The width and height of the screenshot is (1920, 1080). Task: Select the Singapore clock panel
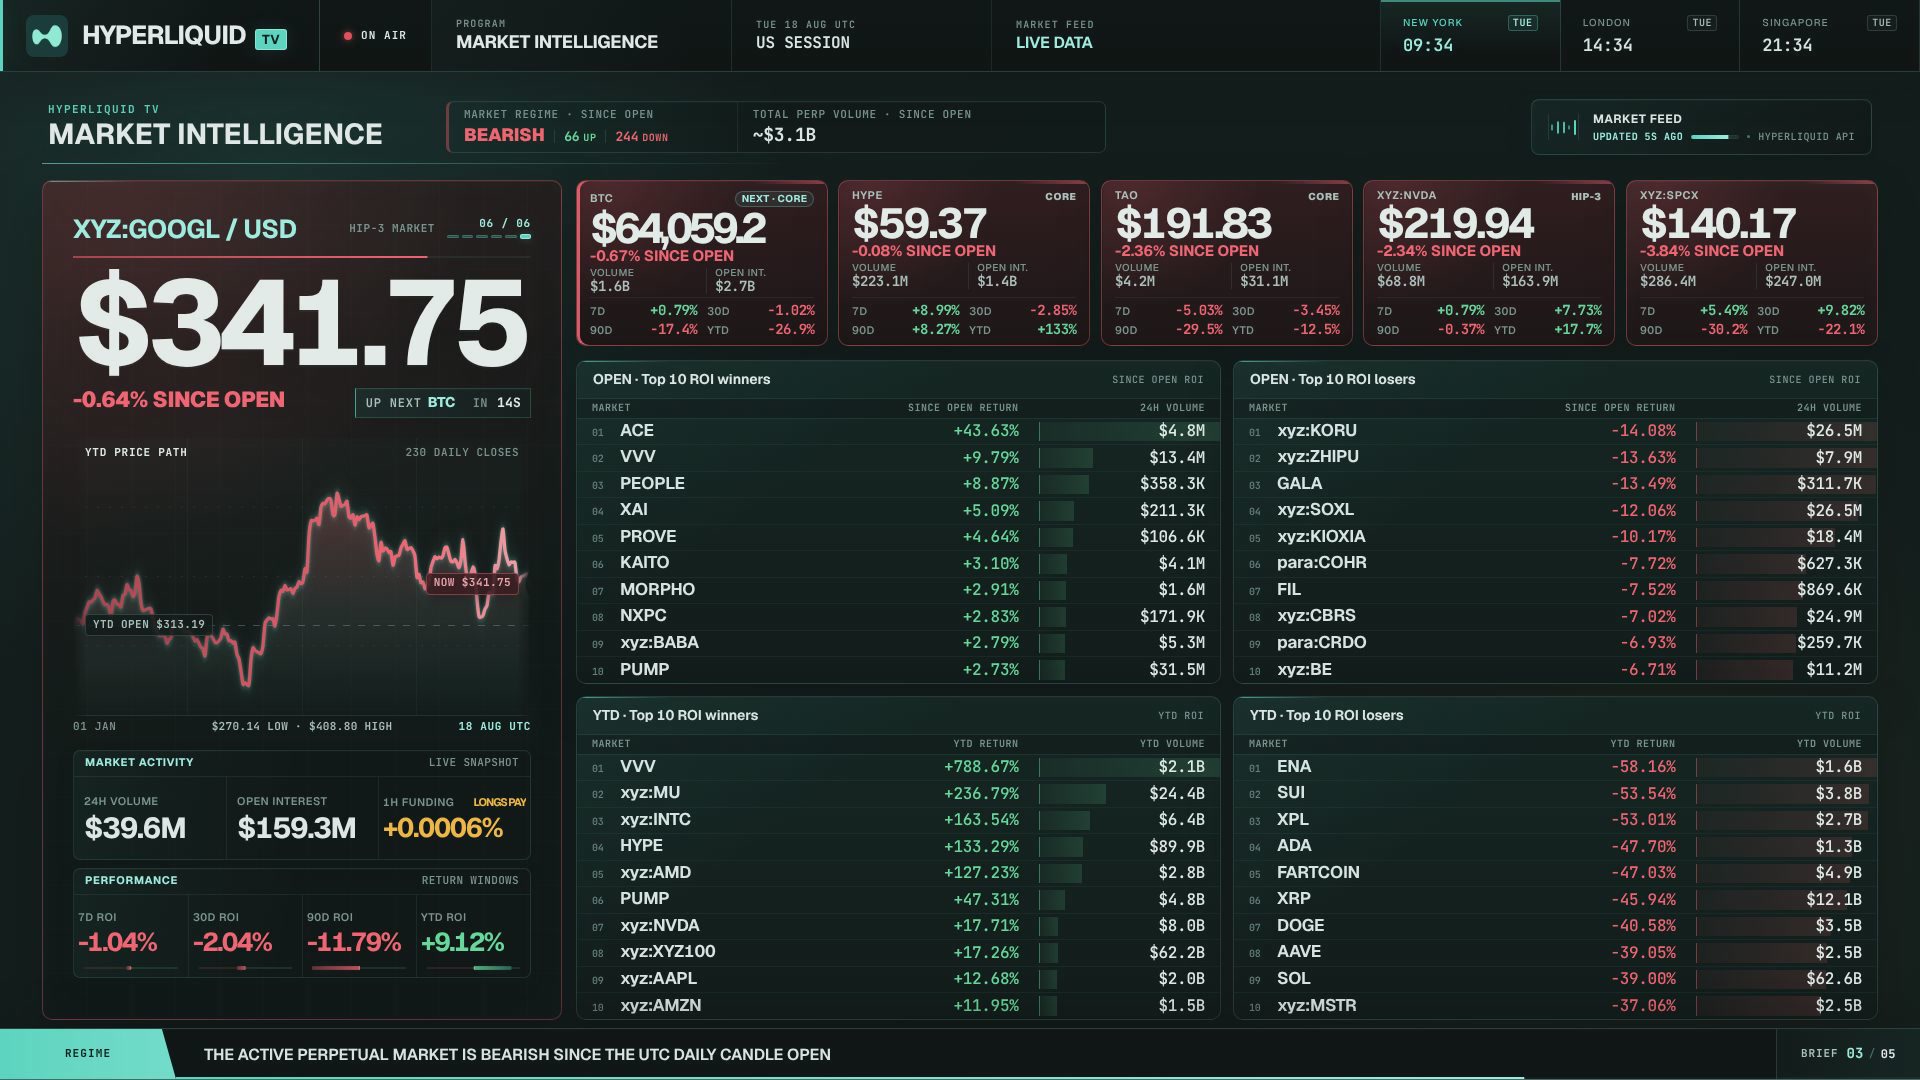(1829, 36)
